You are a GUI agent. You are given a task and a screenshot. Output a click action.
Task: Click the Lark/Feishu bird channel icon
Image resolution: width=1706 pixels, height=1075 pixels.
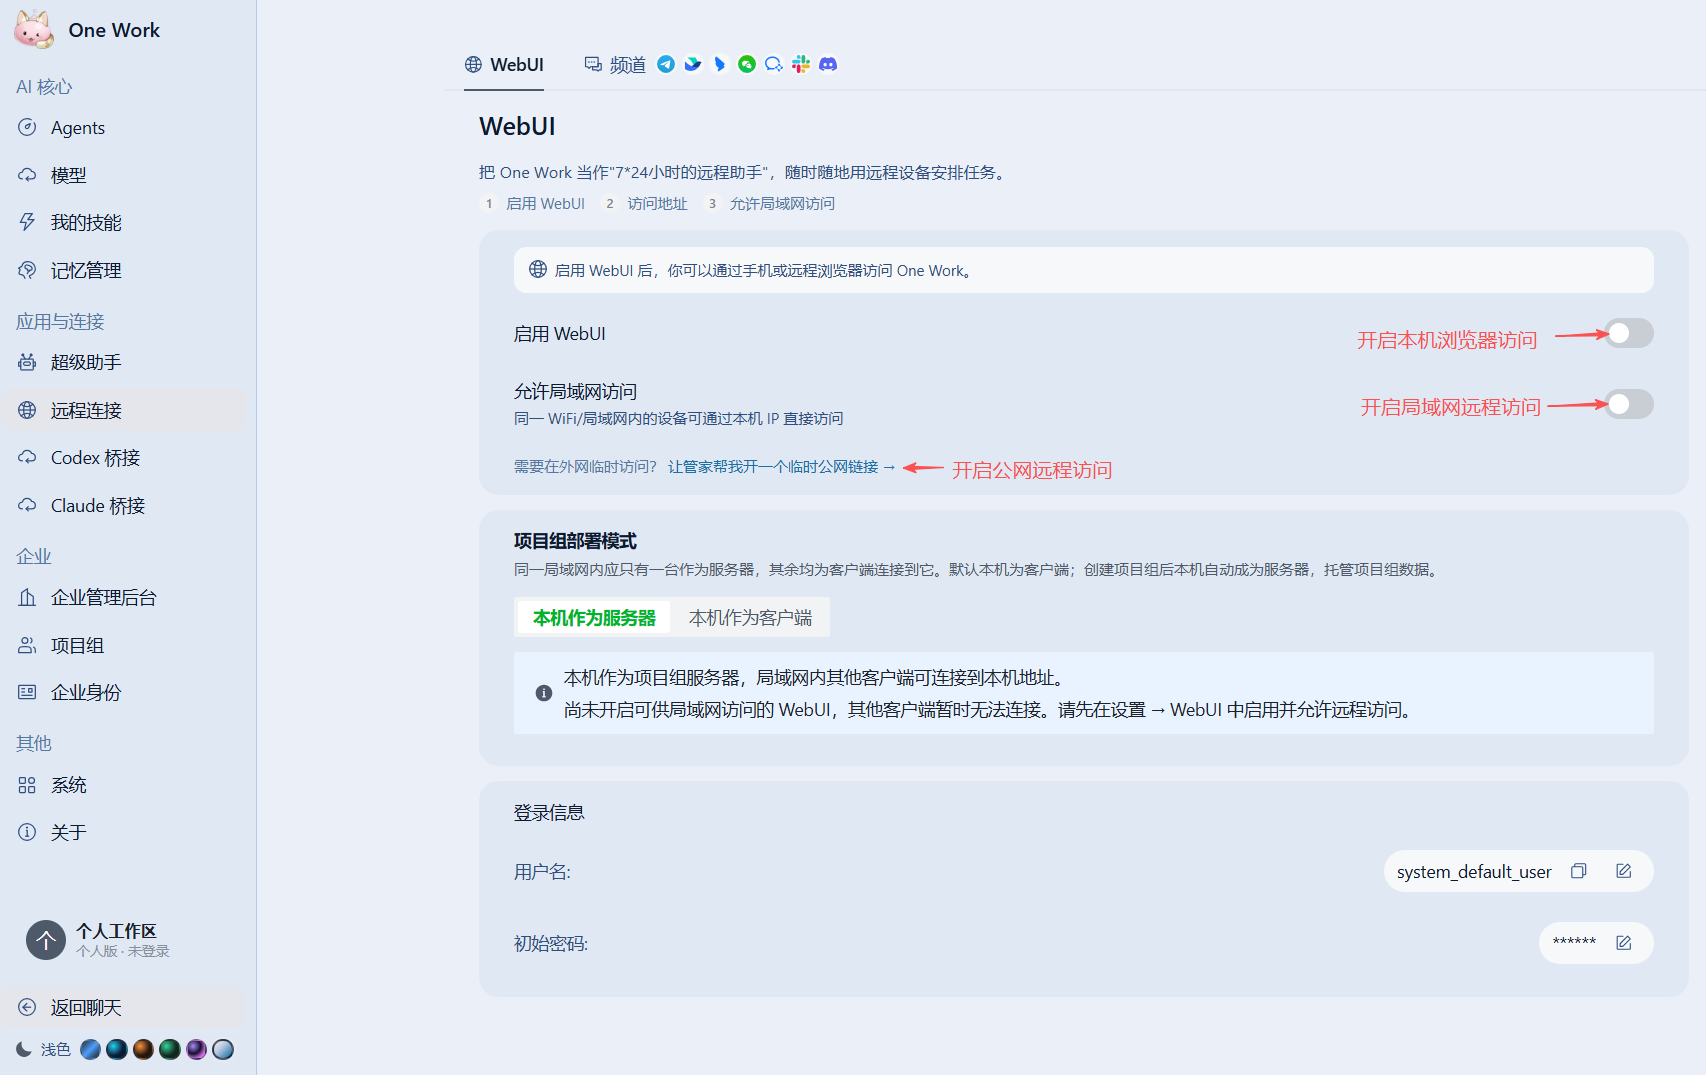tap(693, 64)
